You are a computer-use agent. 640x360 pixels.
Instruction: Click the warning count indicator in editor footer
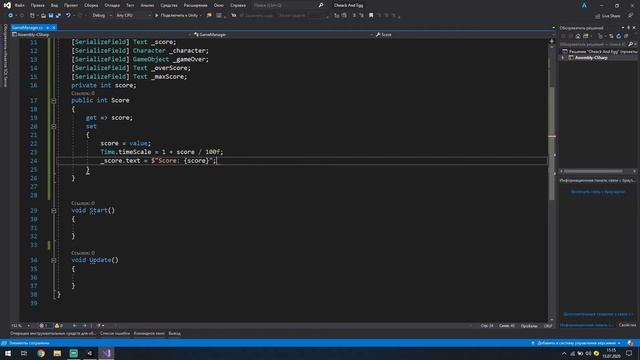(x=59, y=326)
